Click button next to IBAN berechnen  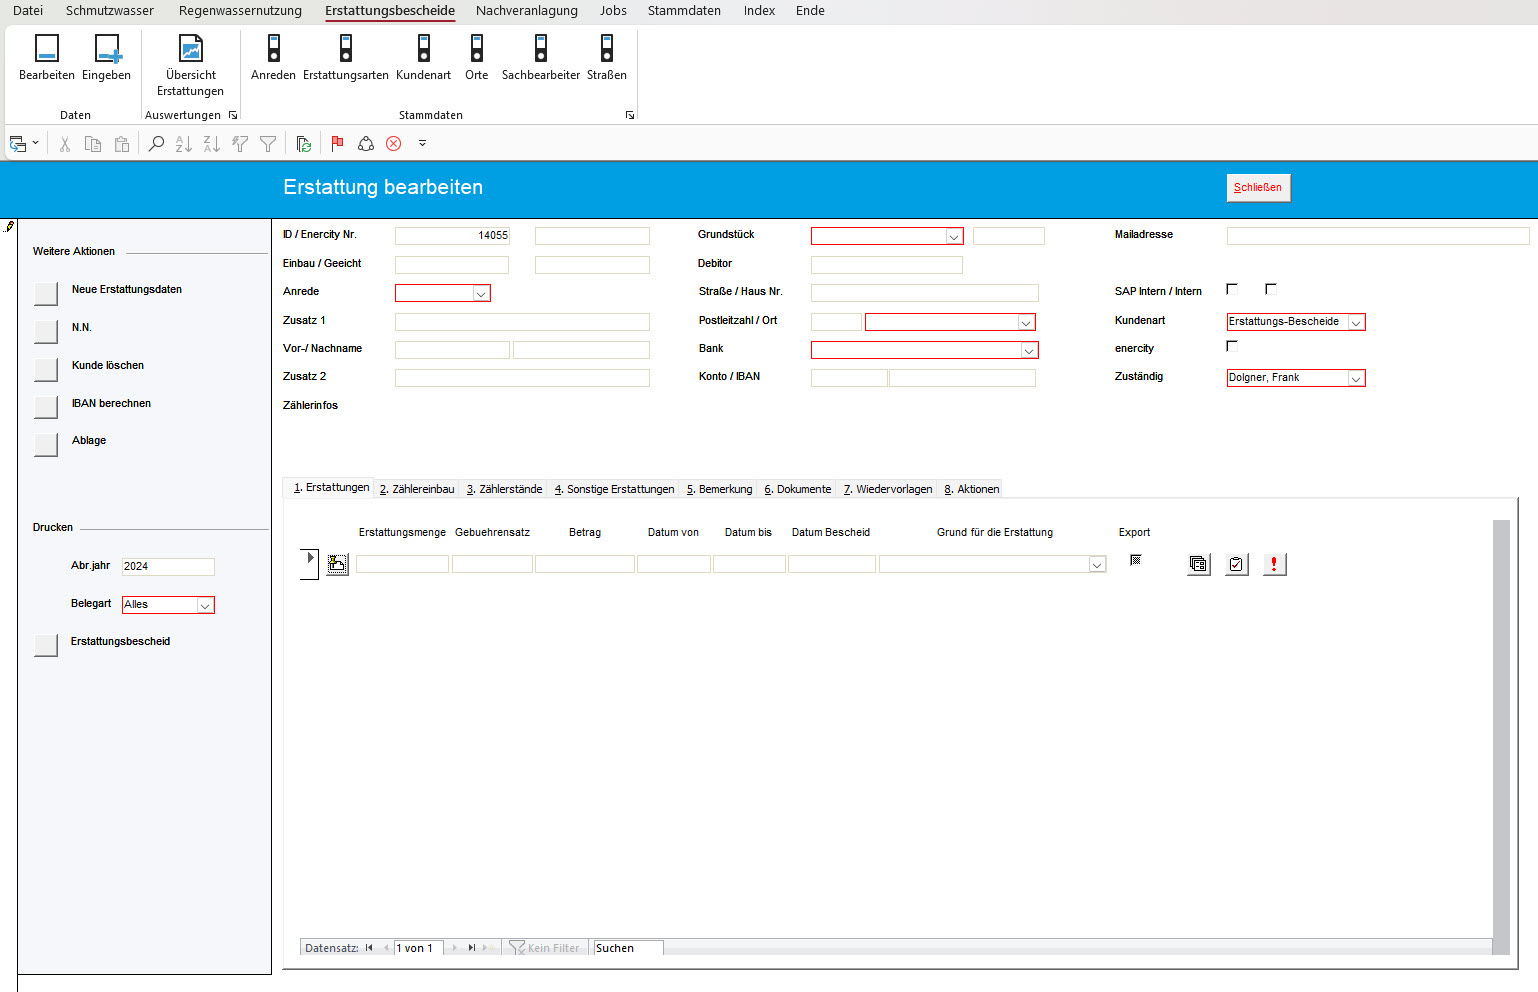pyautogui.click(x=46, y=406)
